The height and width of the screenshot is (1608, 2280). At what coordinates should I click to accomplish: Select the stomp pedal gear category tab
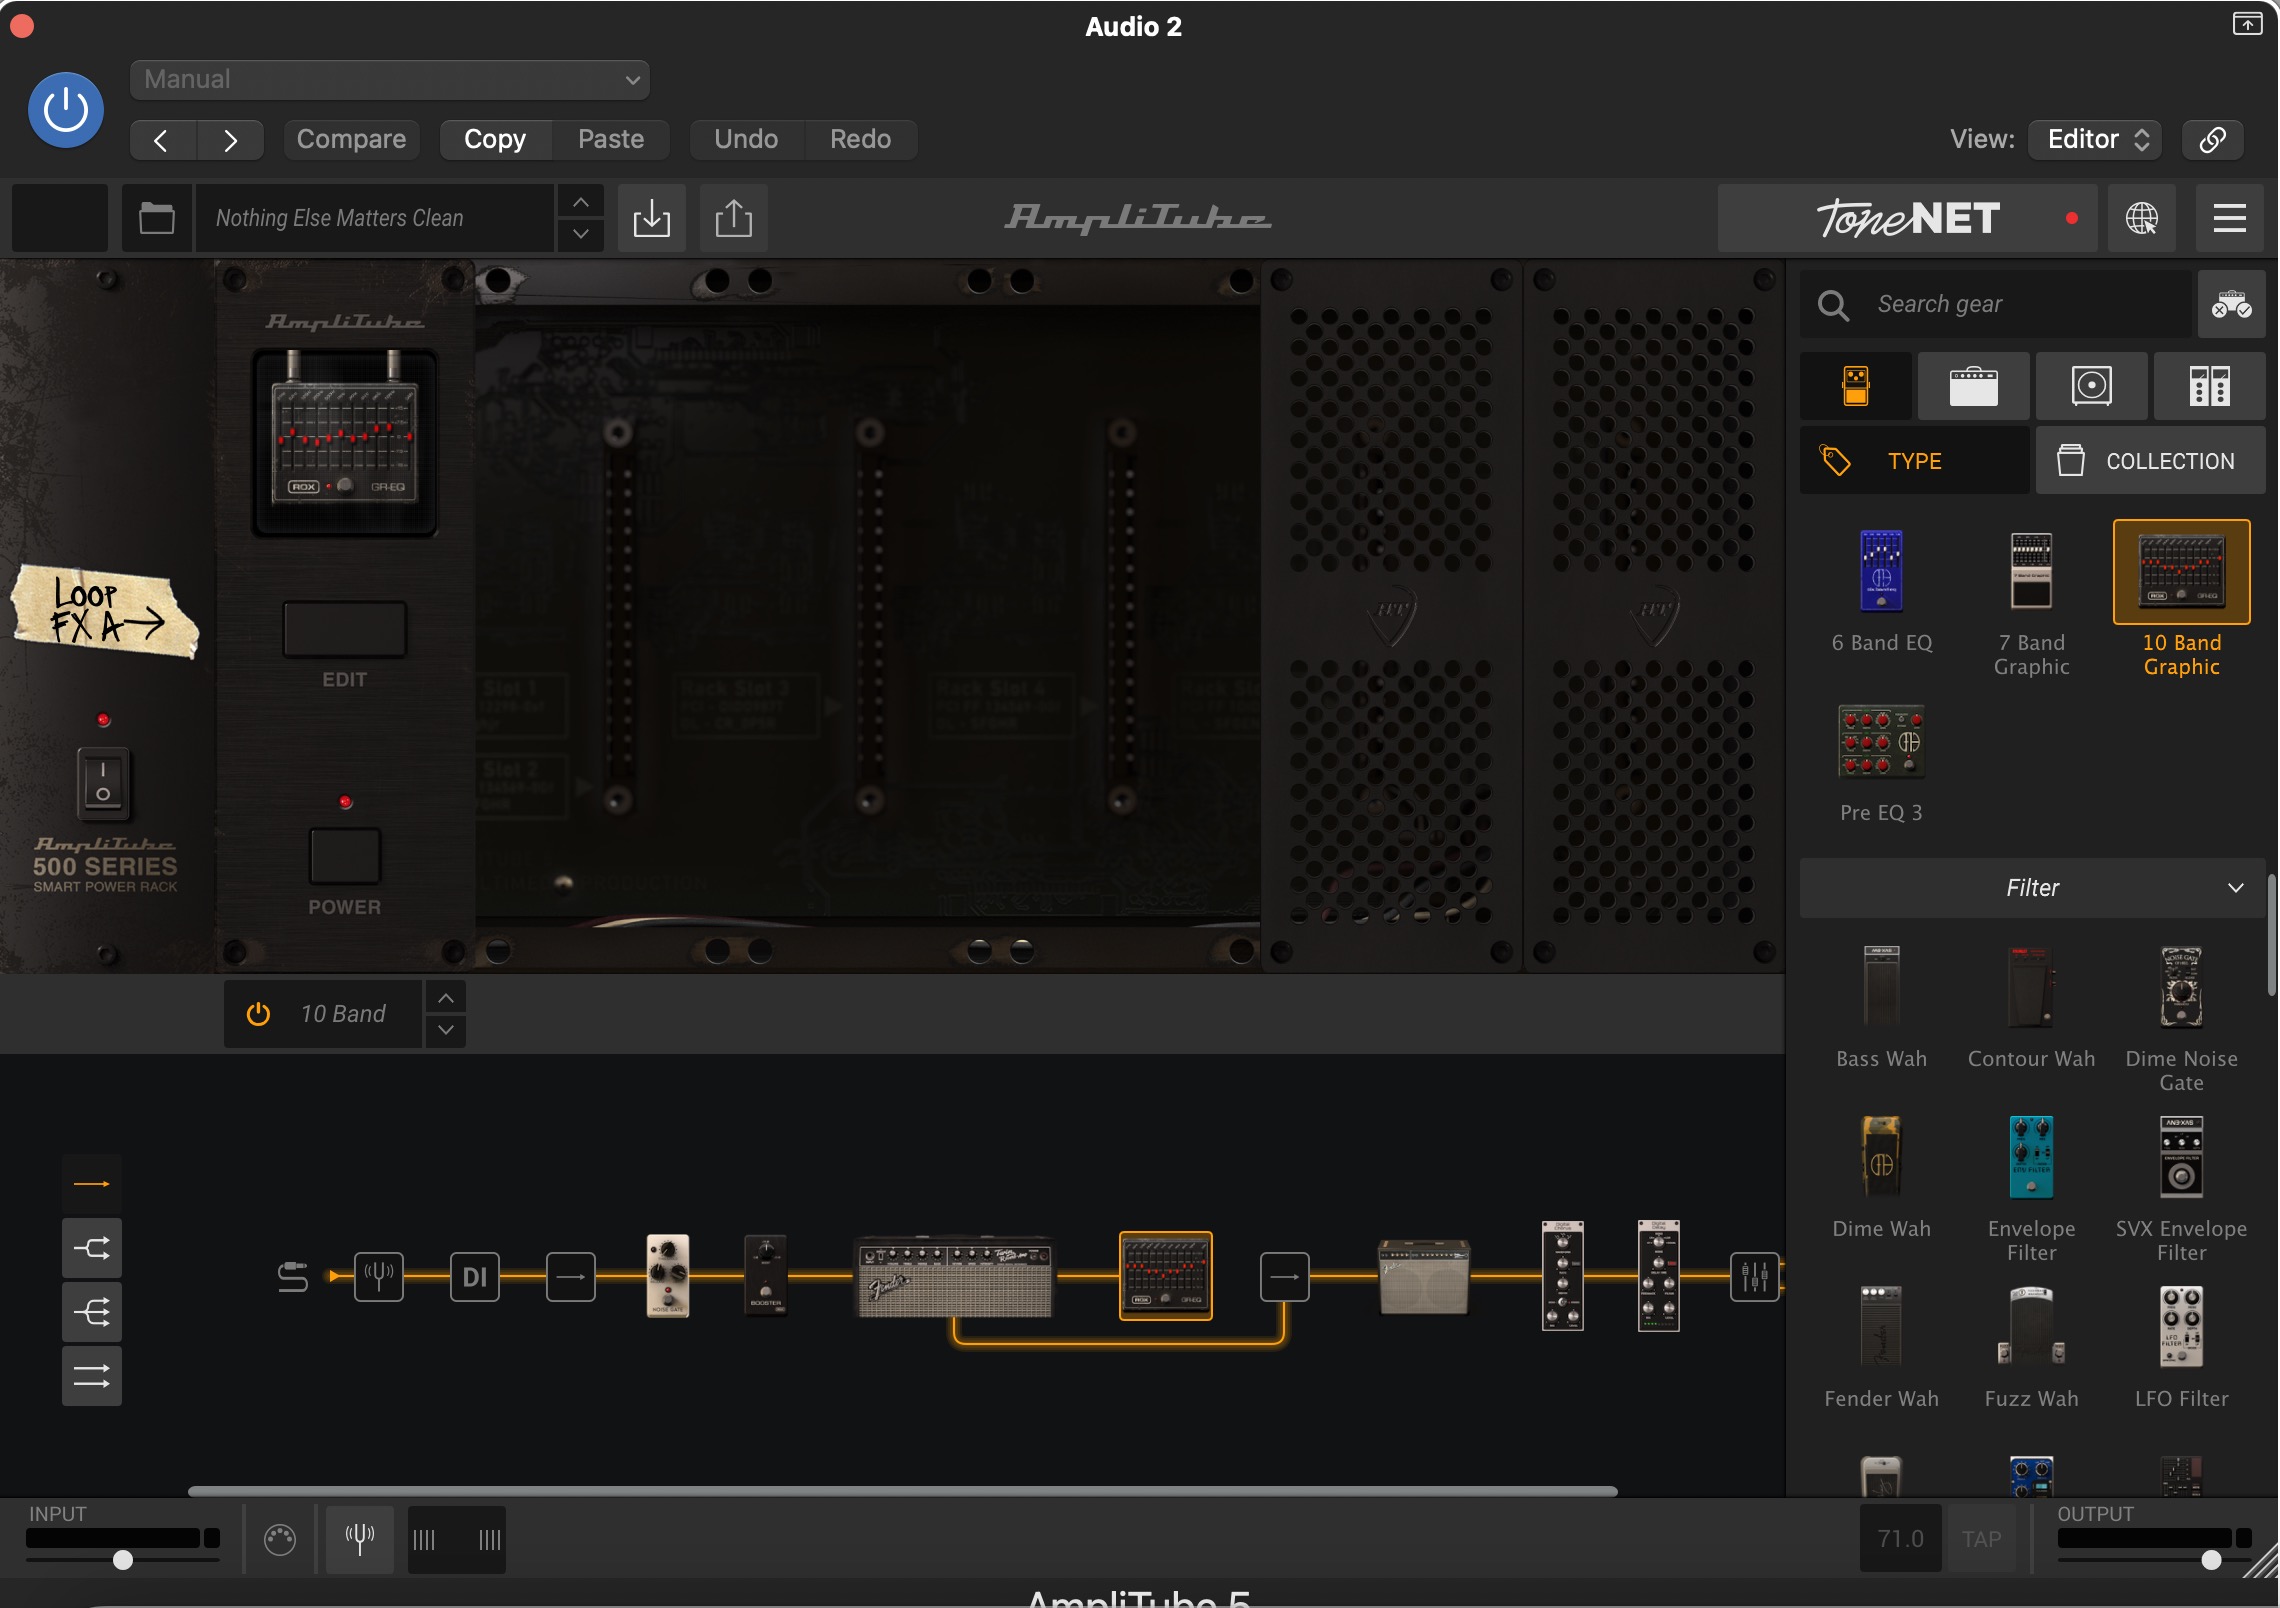coord(1856,386)
